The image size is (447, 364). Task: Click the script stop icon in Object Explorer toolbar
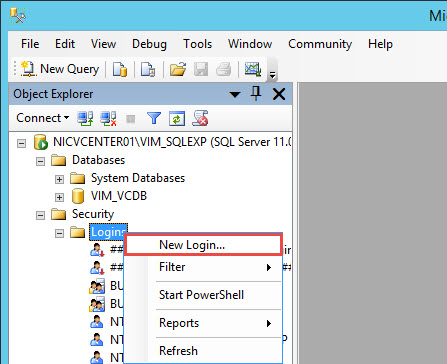coord(200,118)
